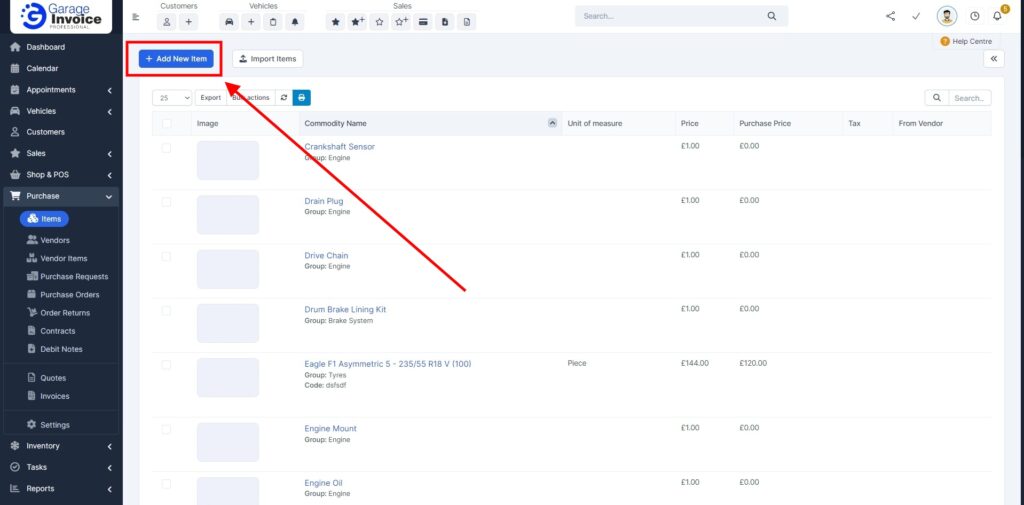Open Vendors in the Purchase submenu
Screen dimensions: 1024x505
[54, 240]
